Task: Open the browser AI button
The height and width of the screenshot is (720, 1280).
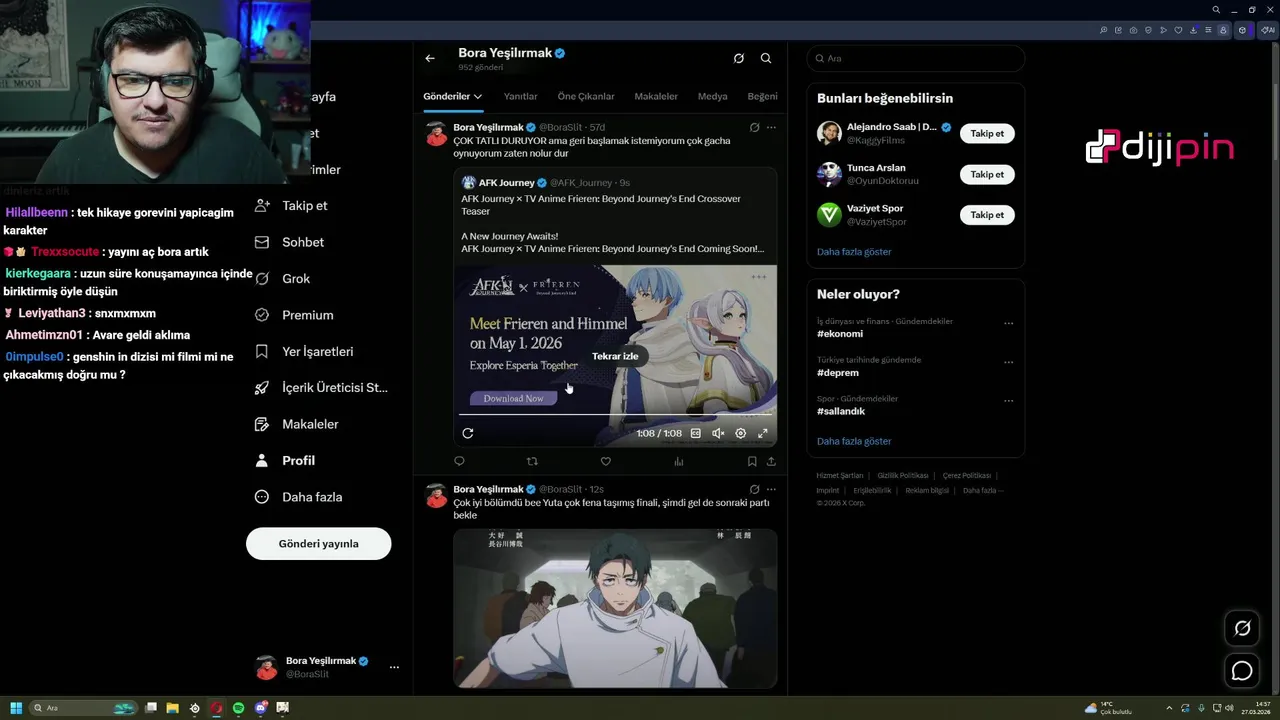Action: click(1268, 30)
